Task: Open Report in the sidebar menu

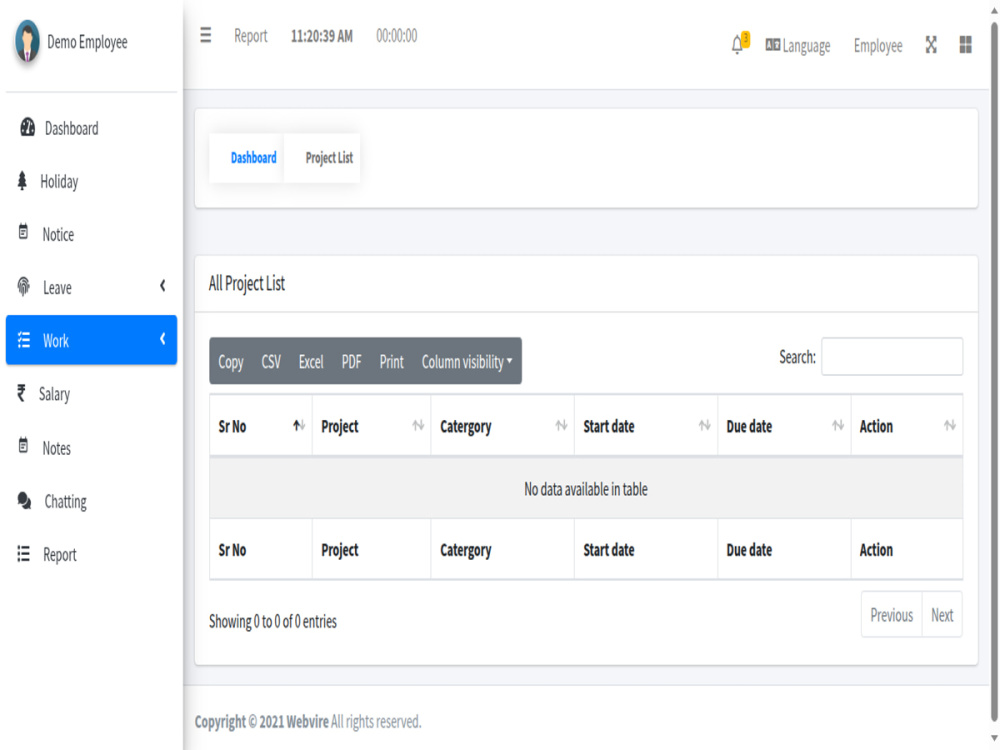Action: [91, 554]
